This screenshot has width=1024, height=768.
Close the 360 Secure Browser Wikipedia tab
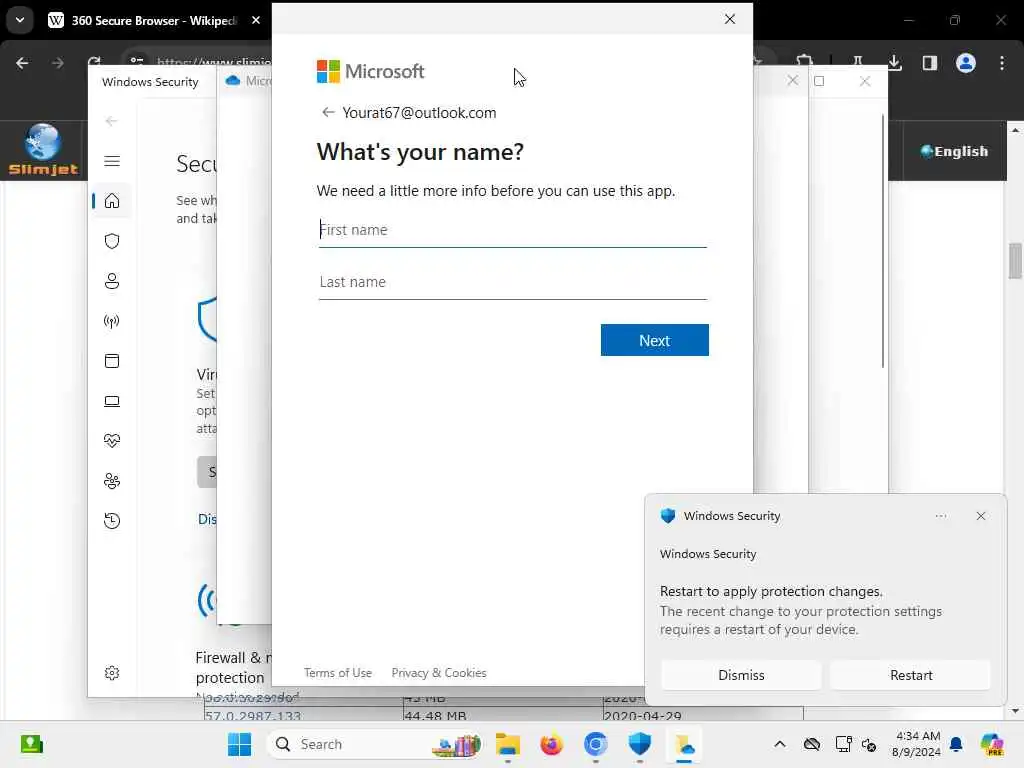(x=256, y=20)
